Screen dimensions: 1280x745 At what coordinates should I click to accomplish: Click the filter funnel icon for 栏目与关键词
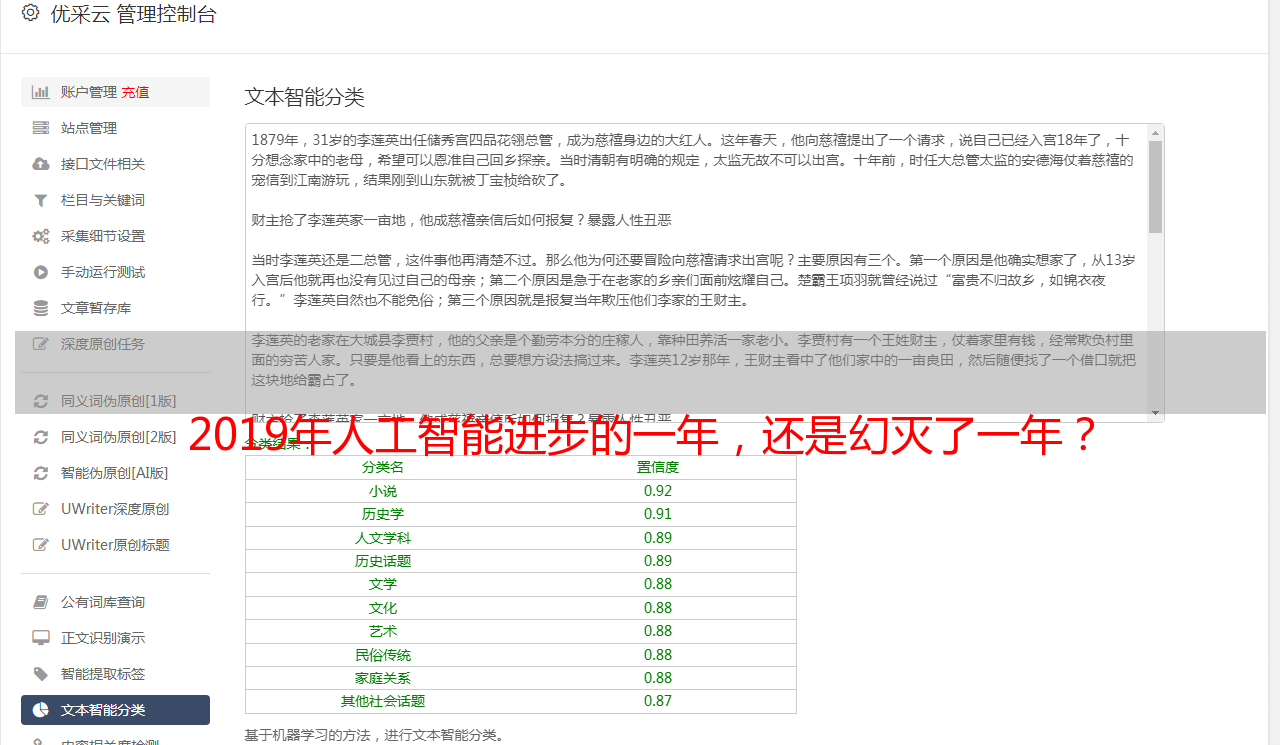click(x=41, y=200)
